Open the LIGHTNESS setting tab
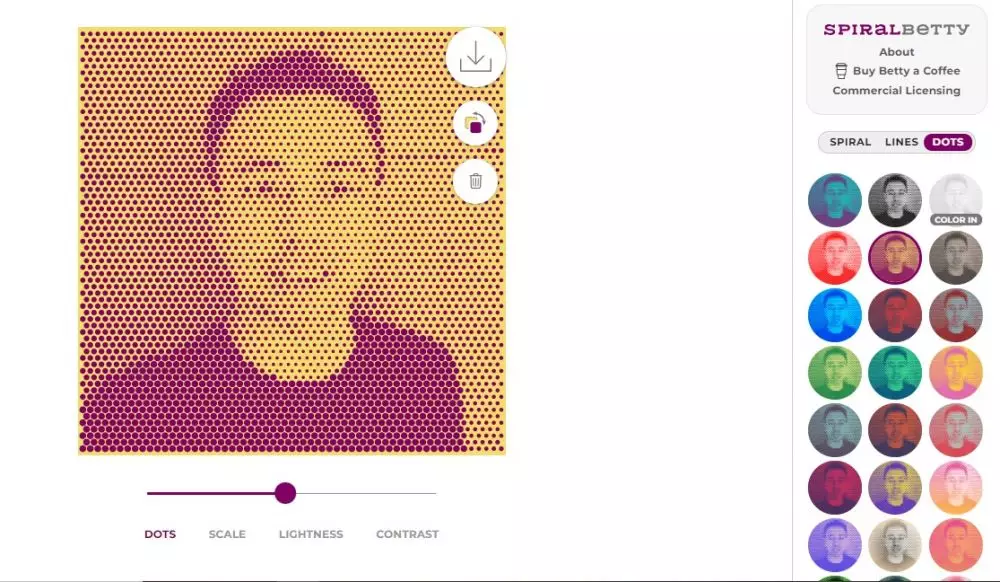1000x582 pixels. [x=311, y=534]
